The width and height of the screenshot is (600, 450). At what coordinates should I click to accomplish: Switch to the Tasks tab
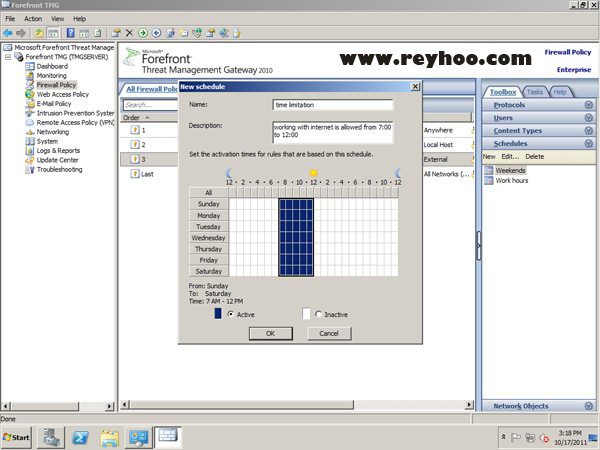pos(534,92)
